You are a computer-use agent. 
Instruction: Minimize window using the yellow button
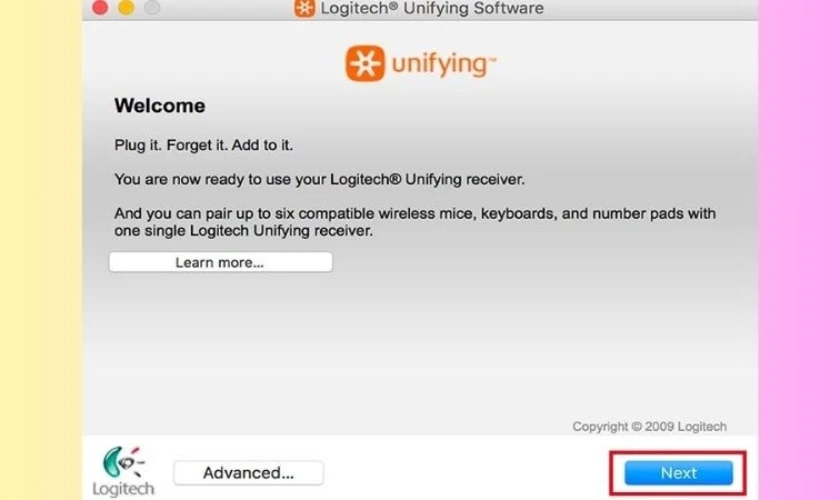coord(126,8)
